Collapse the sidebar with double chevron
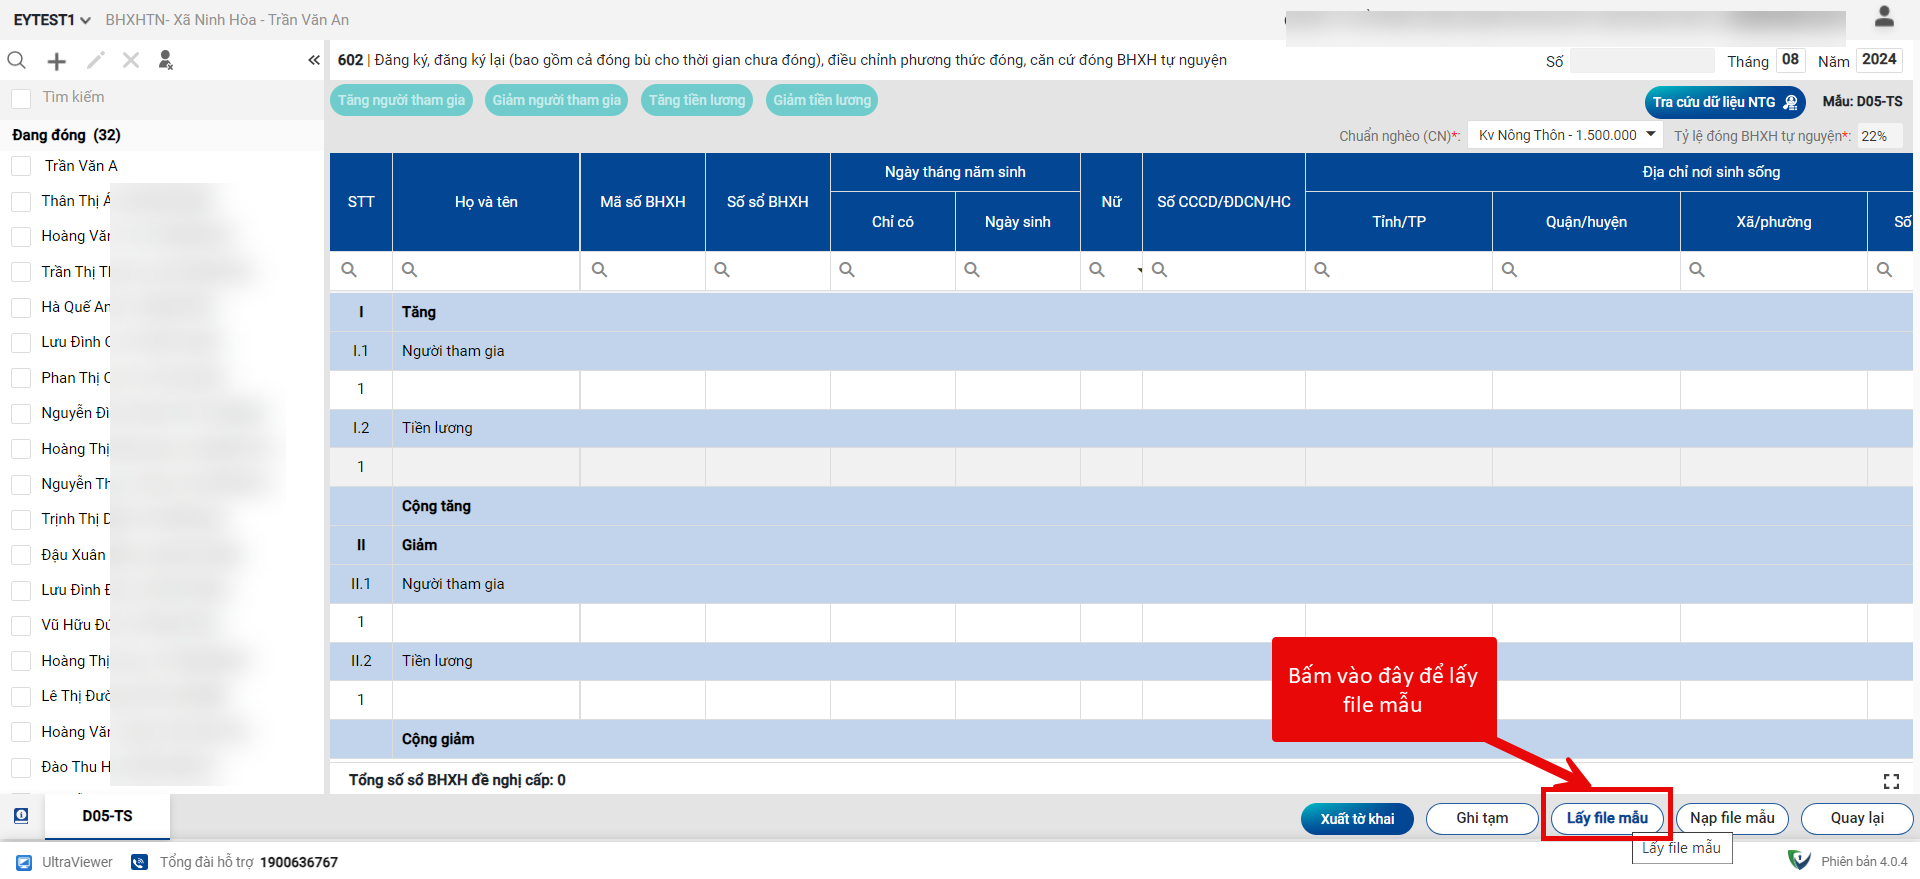Screen dimensions: 1920x879 (x=314, y=61)
